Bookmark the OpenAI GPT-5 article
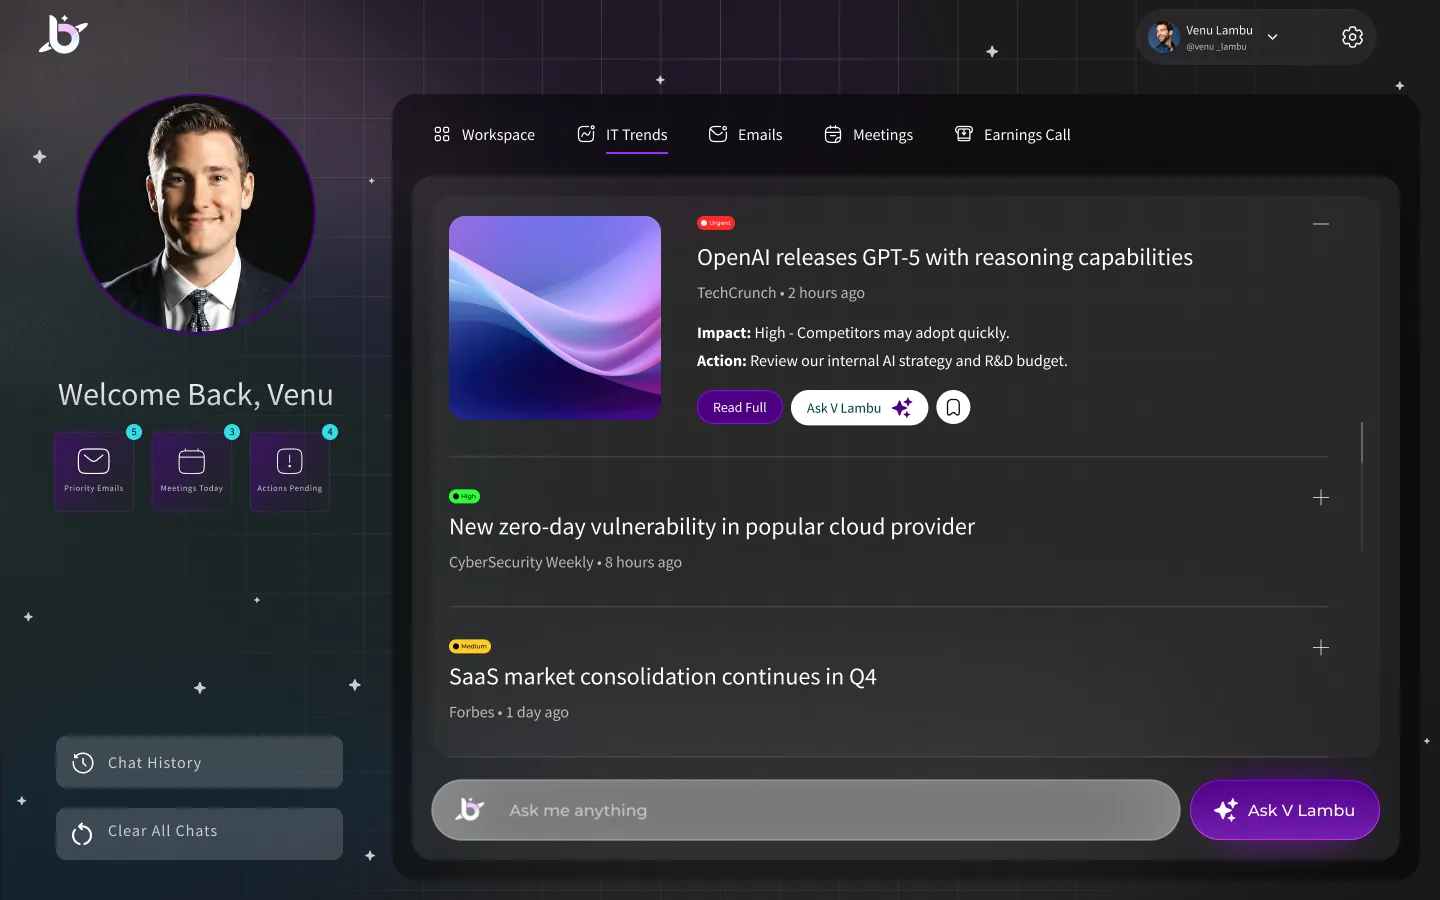This screenshot has height=900, width=1440. tap(953, 407)
